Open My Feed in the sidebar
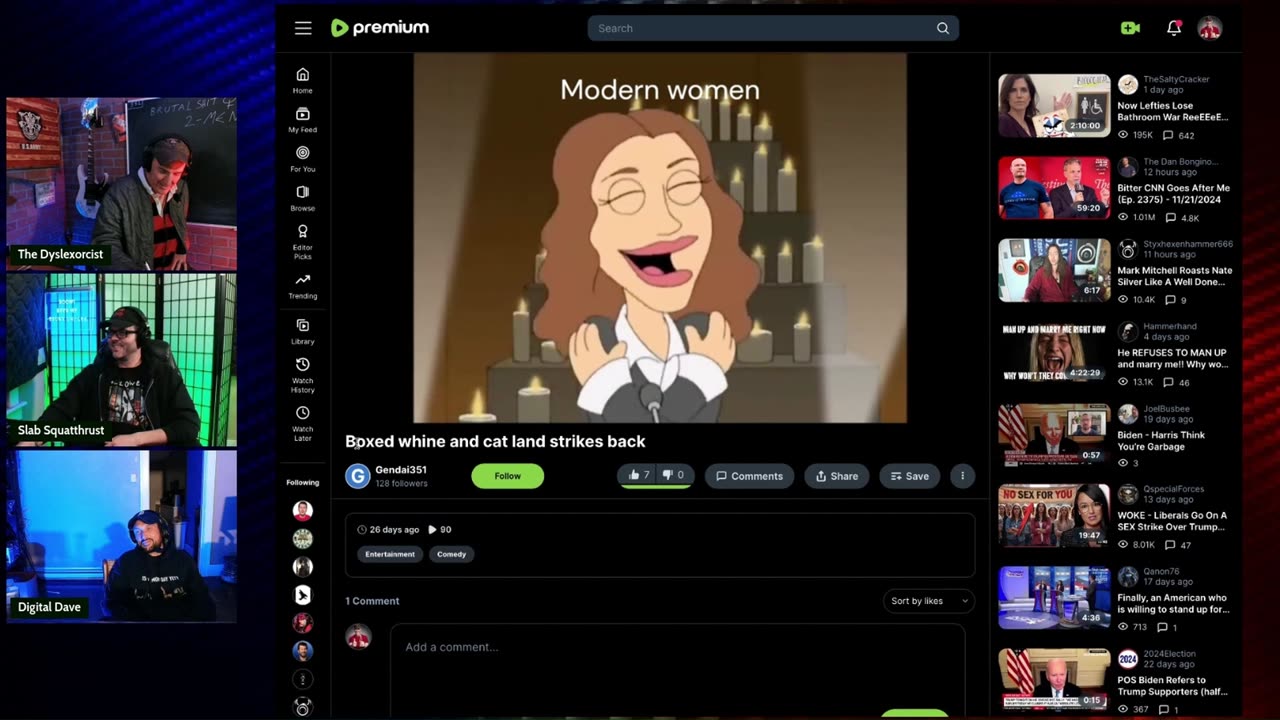Screen dimensions: 1280x720 [303, 120]
